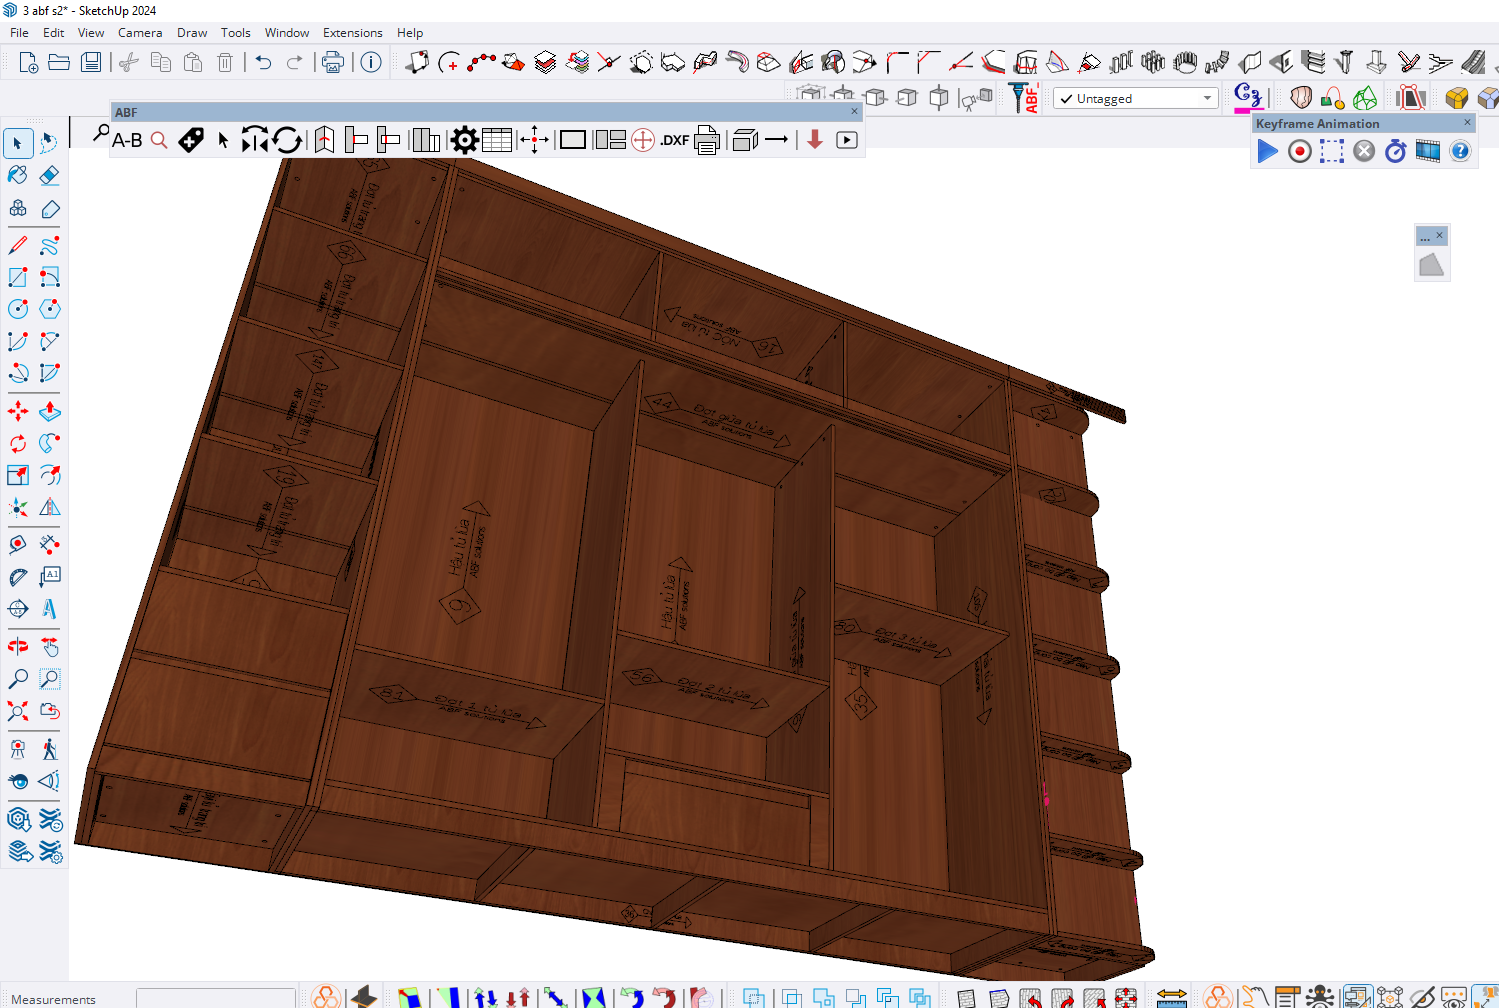Select the Rotate tool
Screen dimensions: 1499x1008
point(18,443)
